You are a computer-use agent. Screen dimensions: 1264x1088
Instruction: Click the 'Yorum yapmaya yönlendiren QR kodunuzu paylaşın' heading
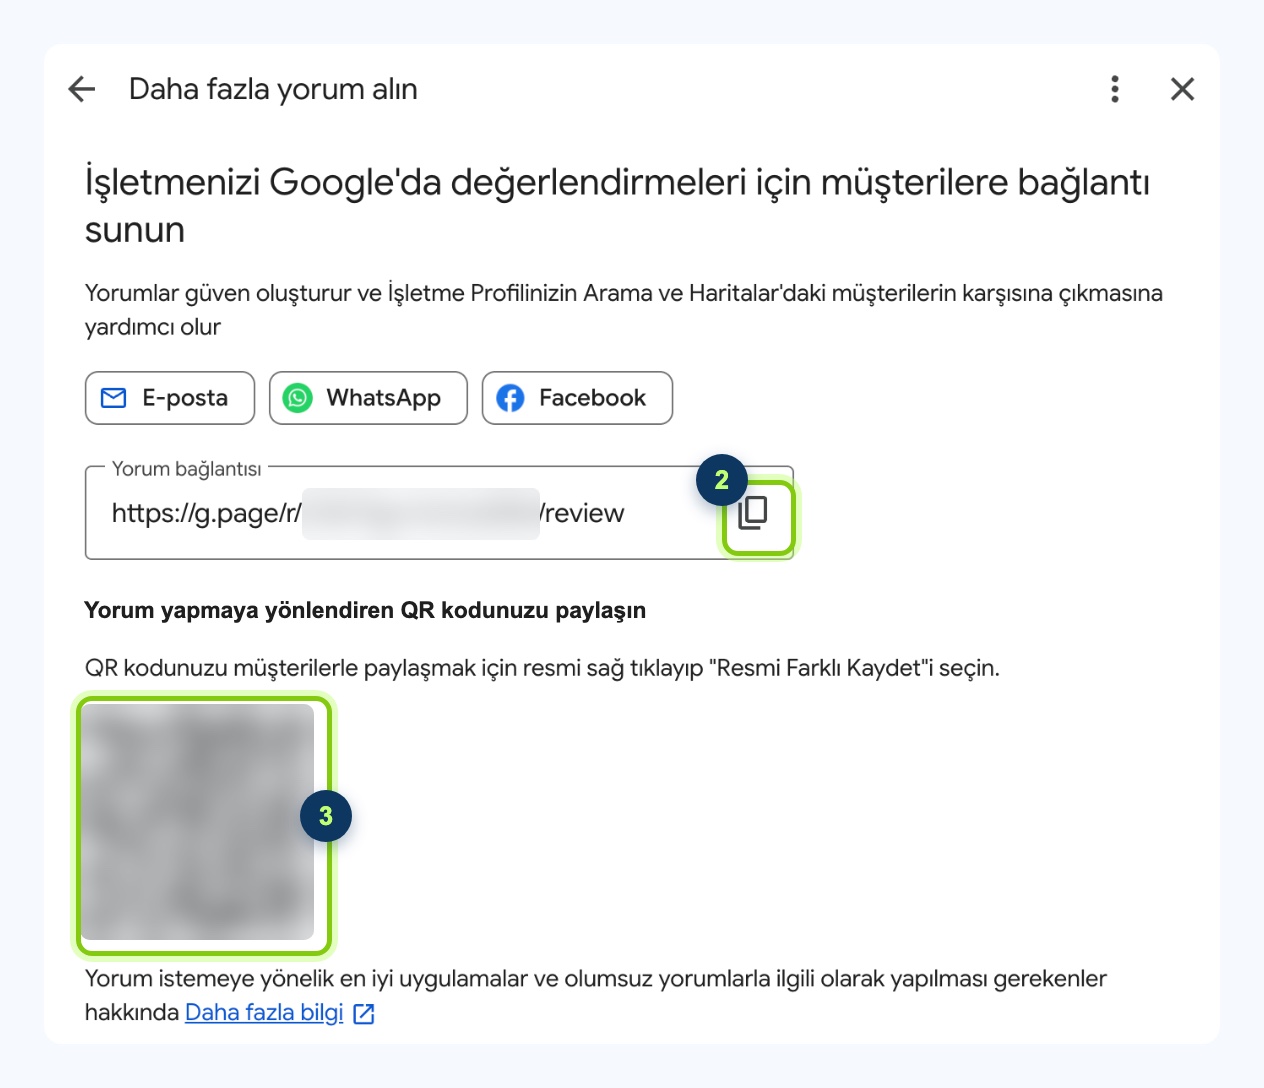365,610
